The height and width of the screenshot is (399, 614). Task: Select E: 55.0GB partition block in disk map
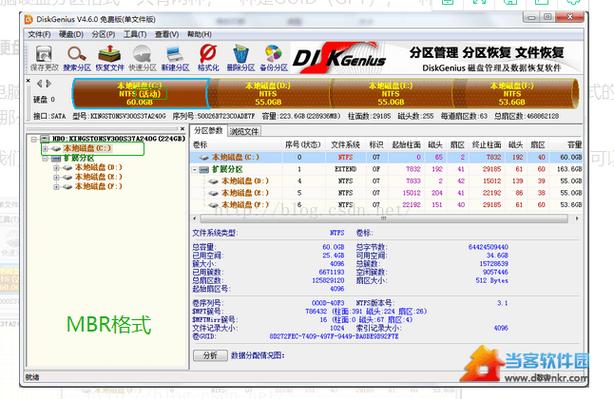pos(391,94)
